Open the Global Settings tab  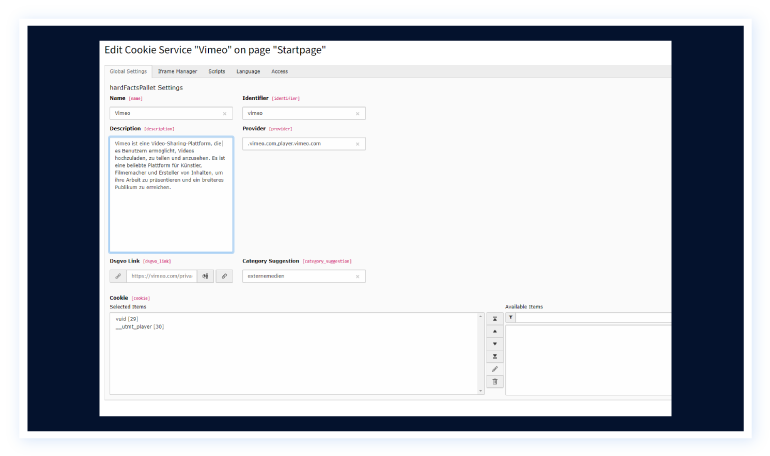[128, 71]
